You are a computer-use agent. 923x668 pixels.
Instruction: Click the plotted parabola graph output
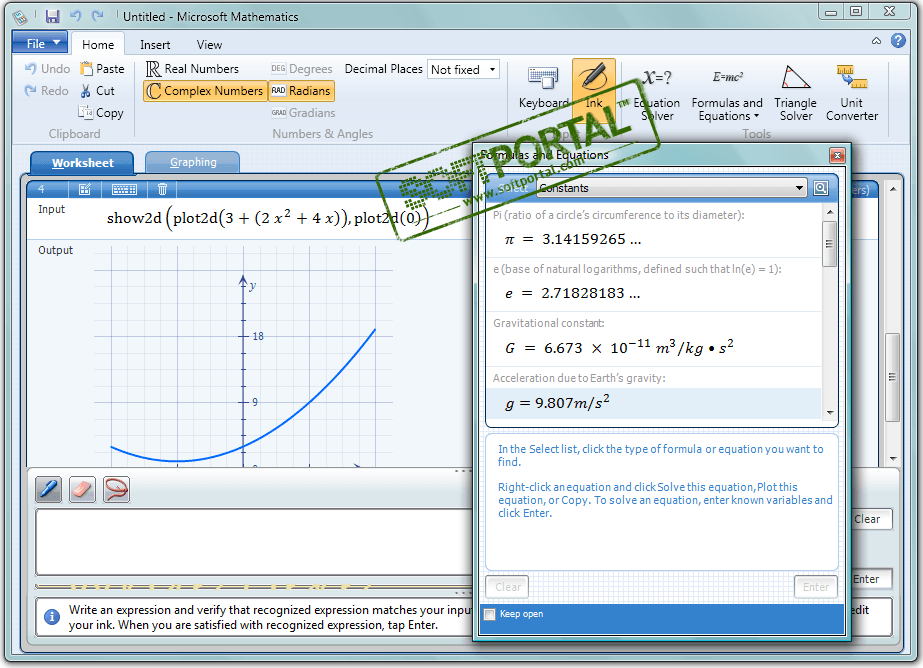[243, 357]
